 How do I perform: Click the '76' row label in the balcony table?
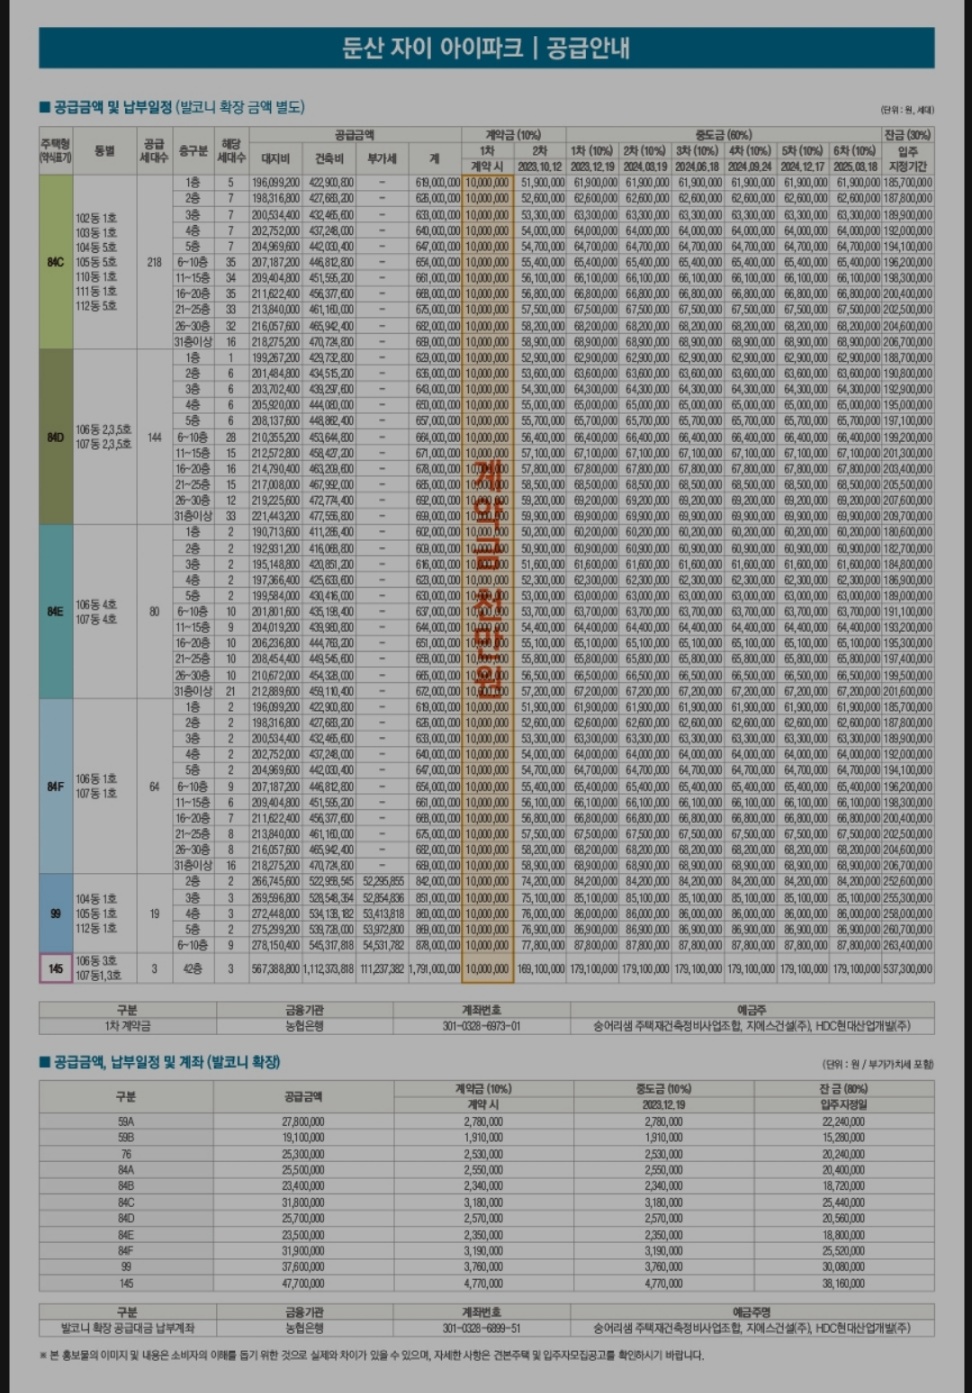(x=126, y=1154)
